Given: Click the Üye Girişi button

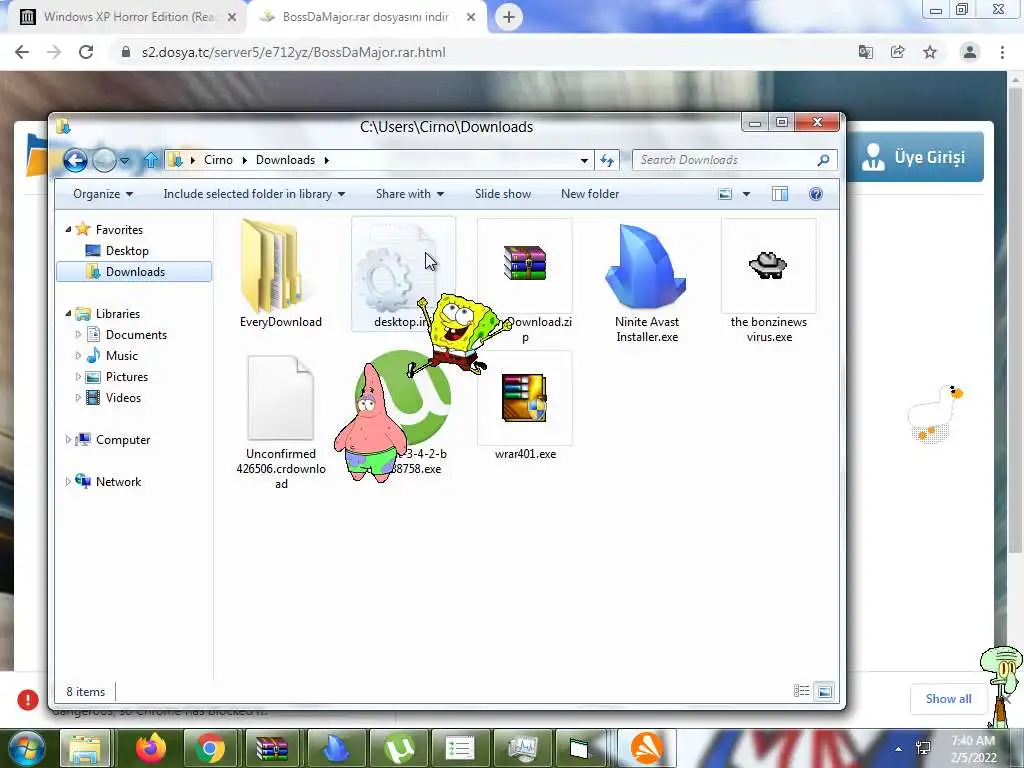Looking at the screenshot, I should click(916, 157).
